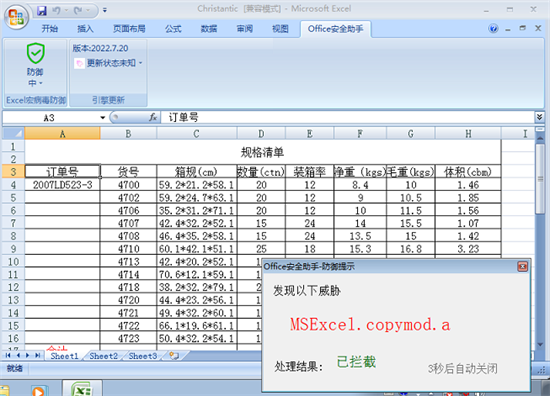Click the 货号 header cell
The height and width of the screenshot is (396, 550).
(128, 172)
